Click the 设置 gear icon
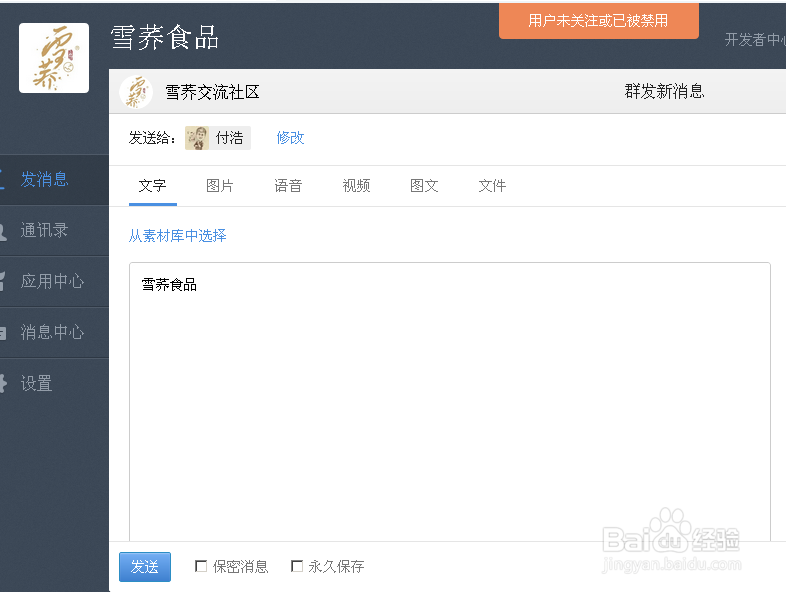 click(x=3, y=383)
